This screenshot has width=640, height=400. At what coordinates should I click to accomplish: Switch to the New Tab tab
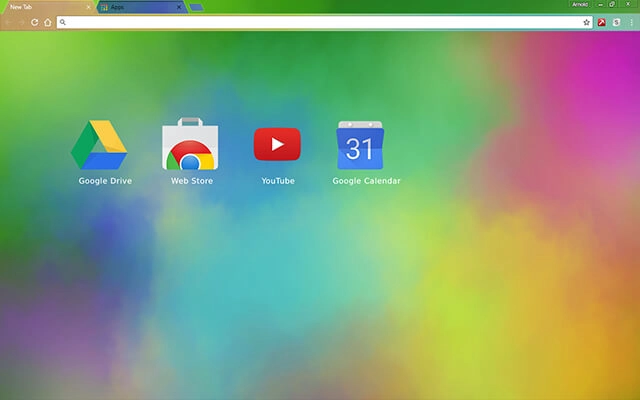(x=47, y=7)
